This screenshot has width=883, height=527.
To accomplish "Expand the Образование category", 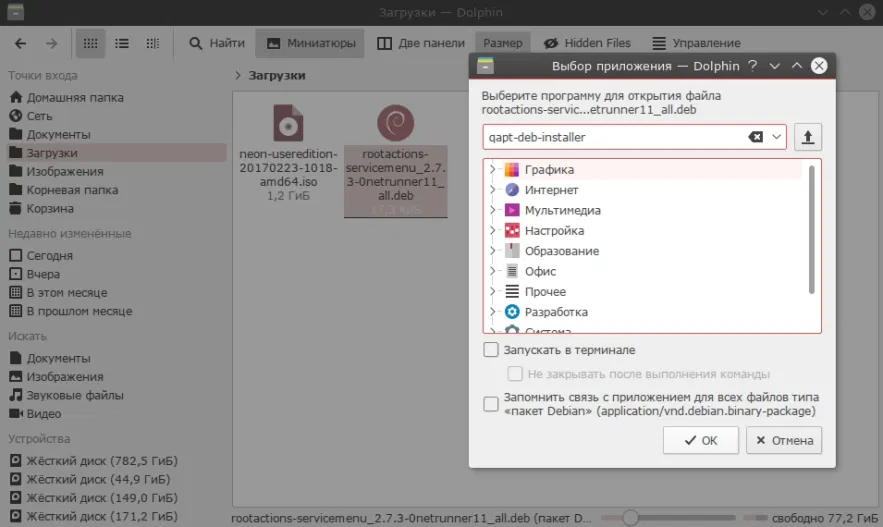I will point(493,251).
